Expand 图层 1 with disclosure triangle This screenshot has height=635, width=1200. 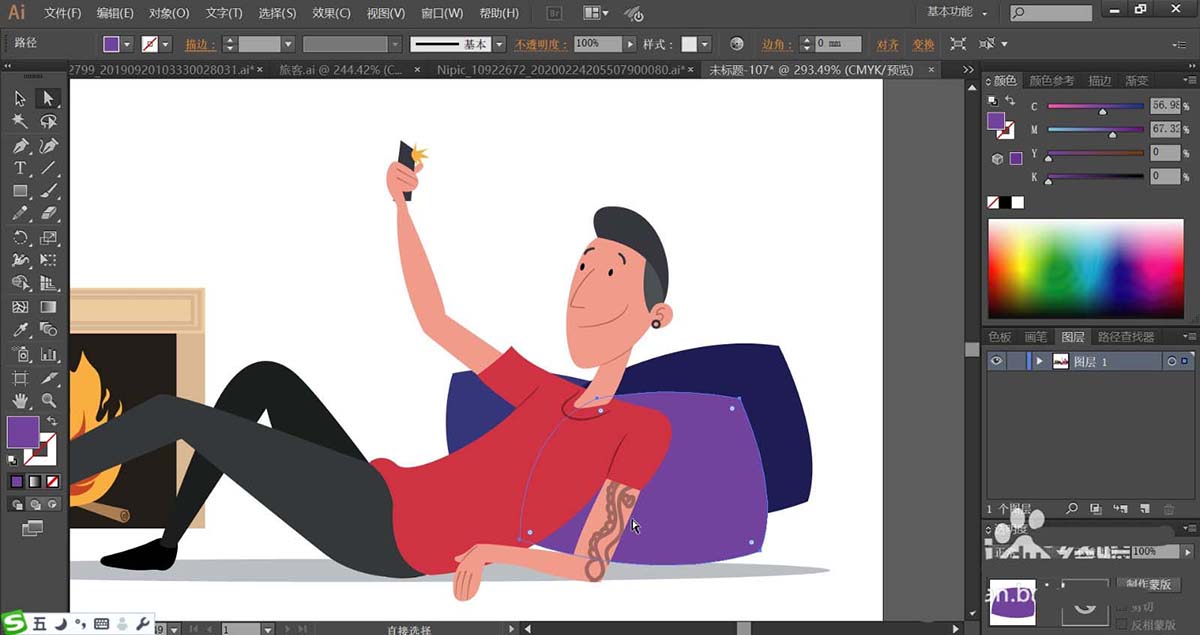click(x=1039, y=362)
